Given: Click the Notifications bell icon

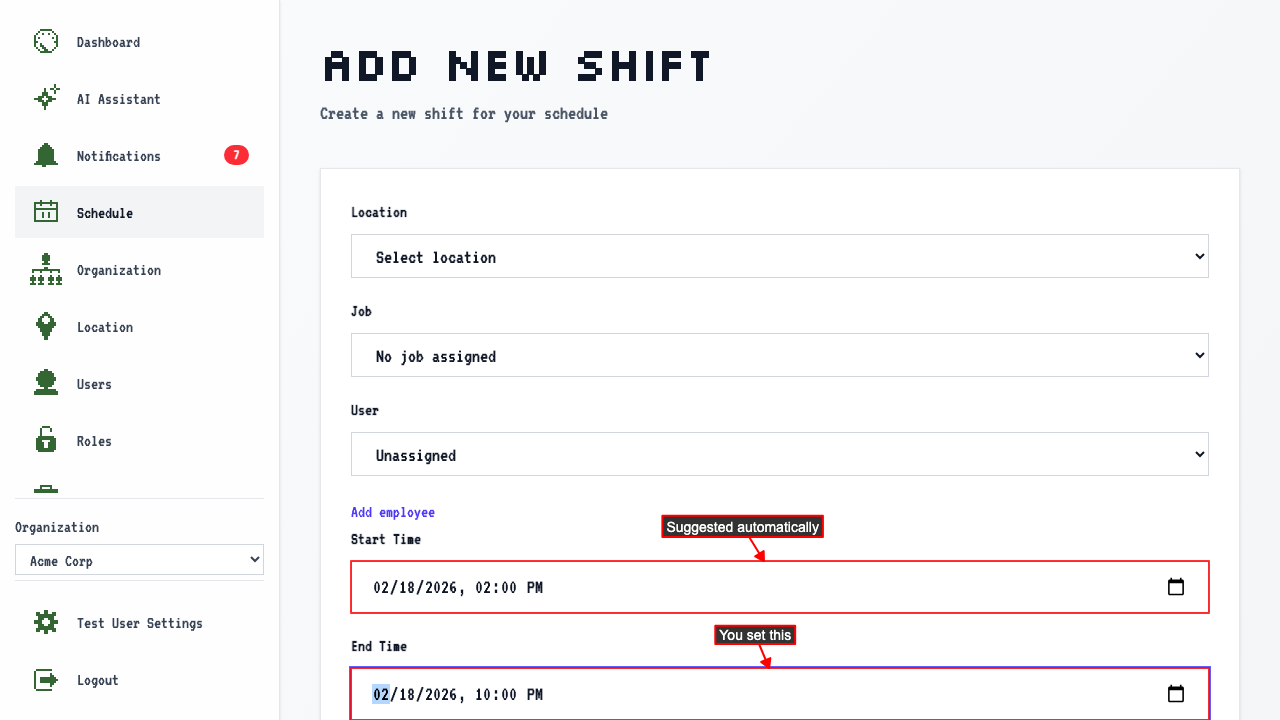Looking at the screenshot, I should (x=46, y=156).
